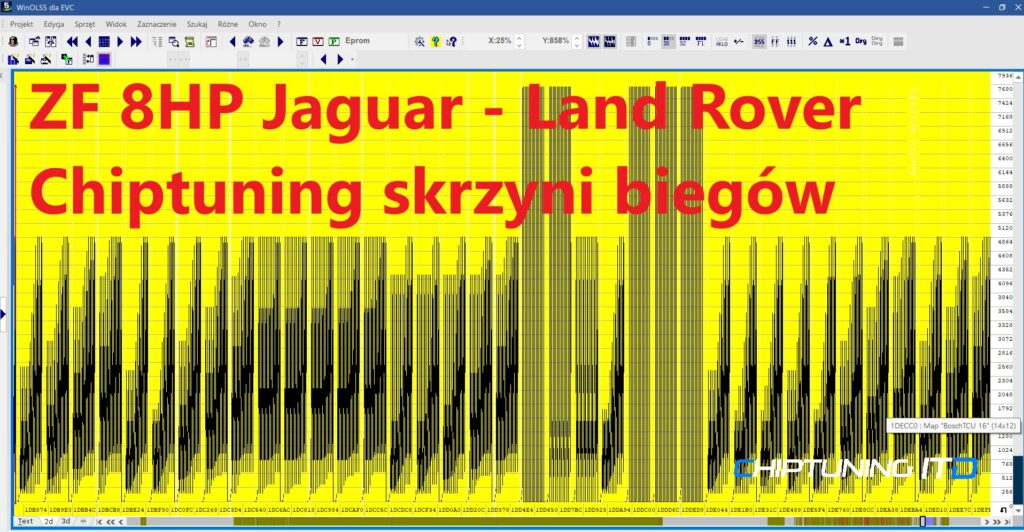Image resolution: width=1024 pixels, height=532 pixels.
Task: Open the Różne menu
Action: tap(227, 24)
